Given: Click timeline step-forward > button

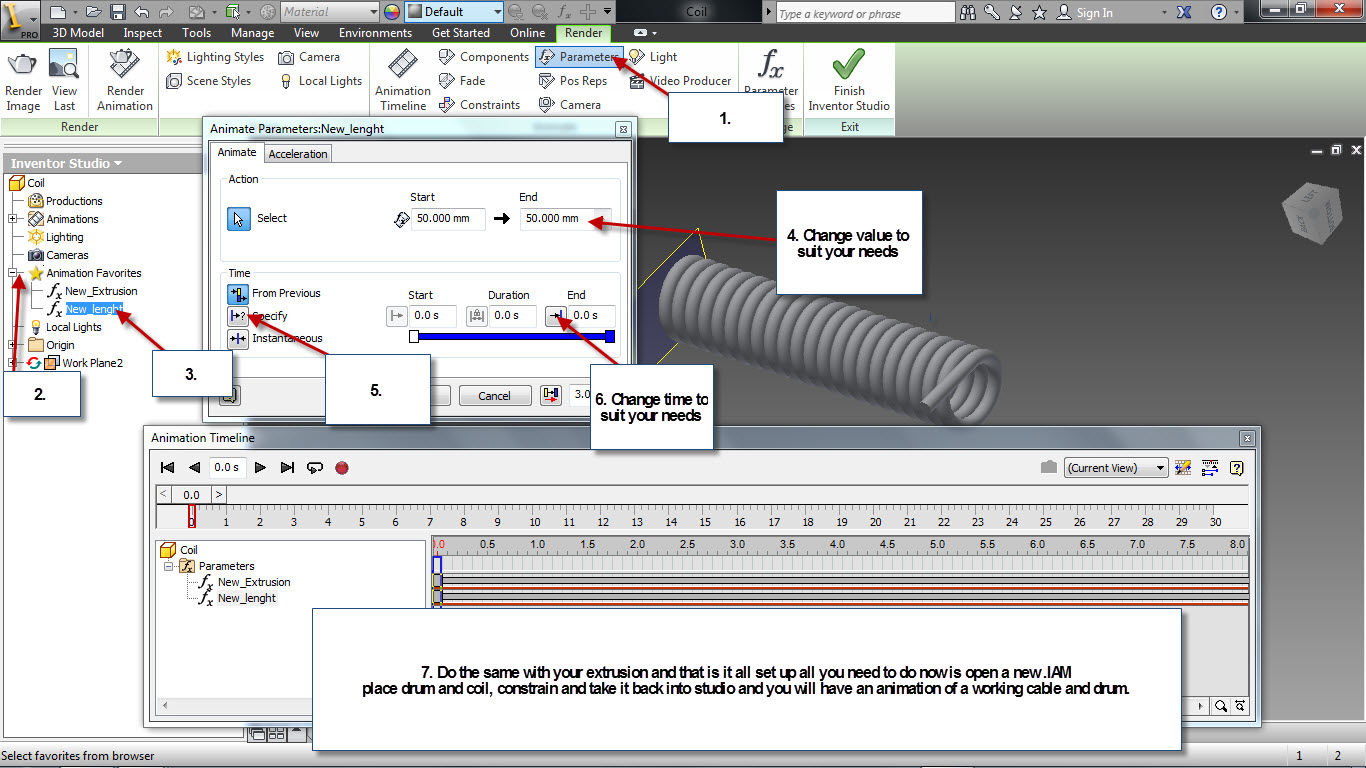Looking at the screenshot, I should click(x=220, y=495).
